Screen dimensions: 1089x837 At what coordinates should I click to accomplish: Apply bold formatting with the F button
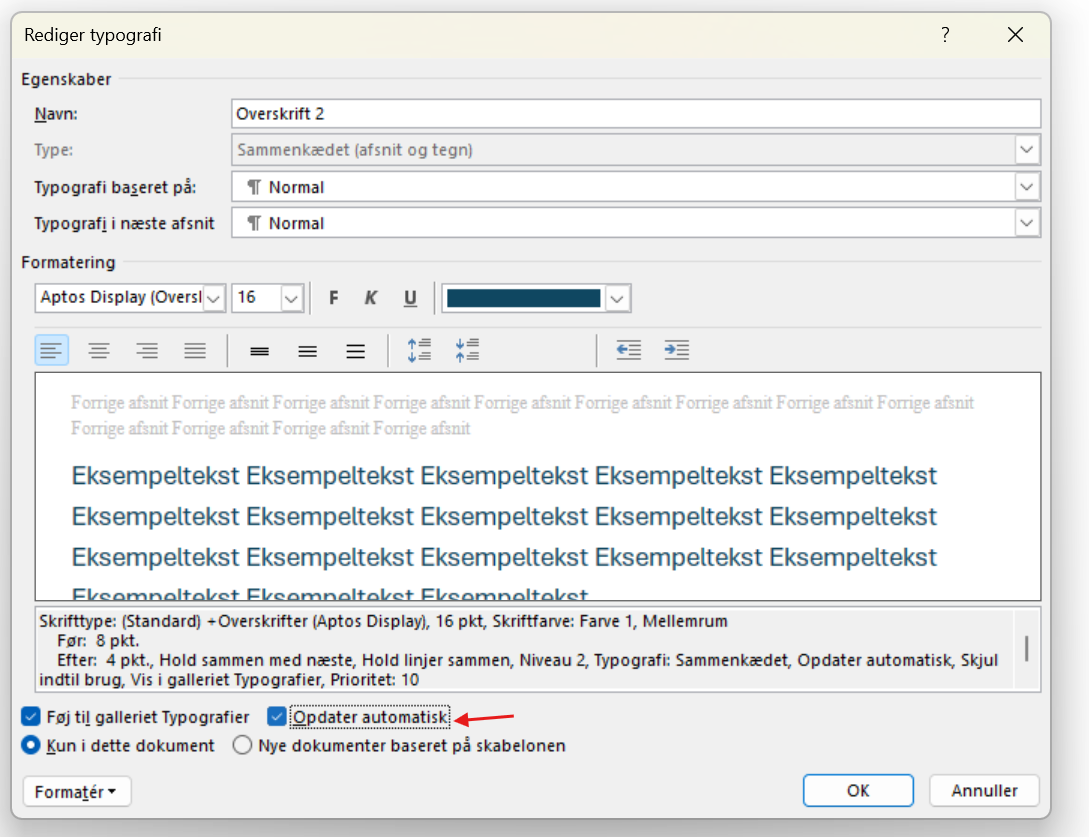(x=334, y=298)
